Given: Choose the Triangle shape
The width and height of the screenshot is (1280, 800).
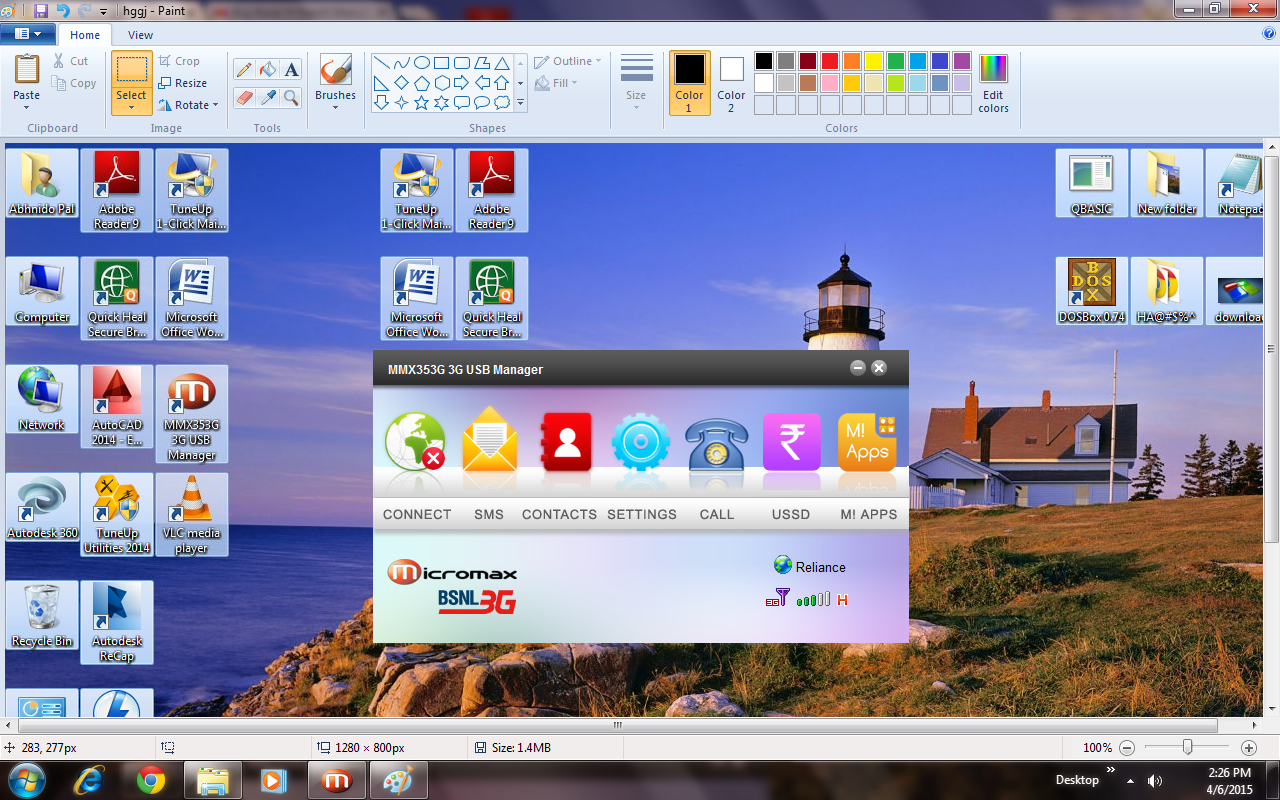Looking at the screenshot, I should pyautogui.click(x=502, y=63).
